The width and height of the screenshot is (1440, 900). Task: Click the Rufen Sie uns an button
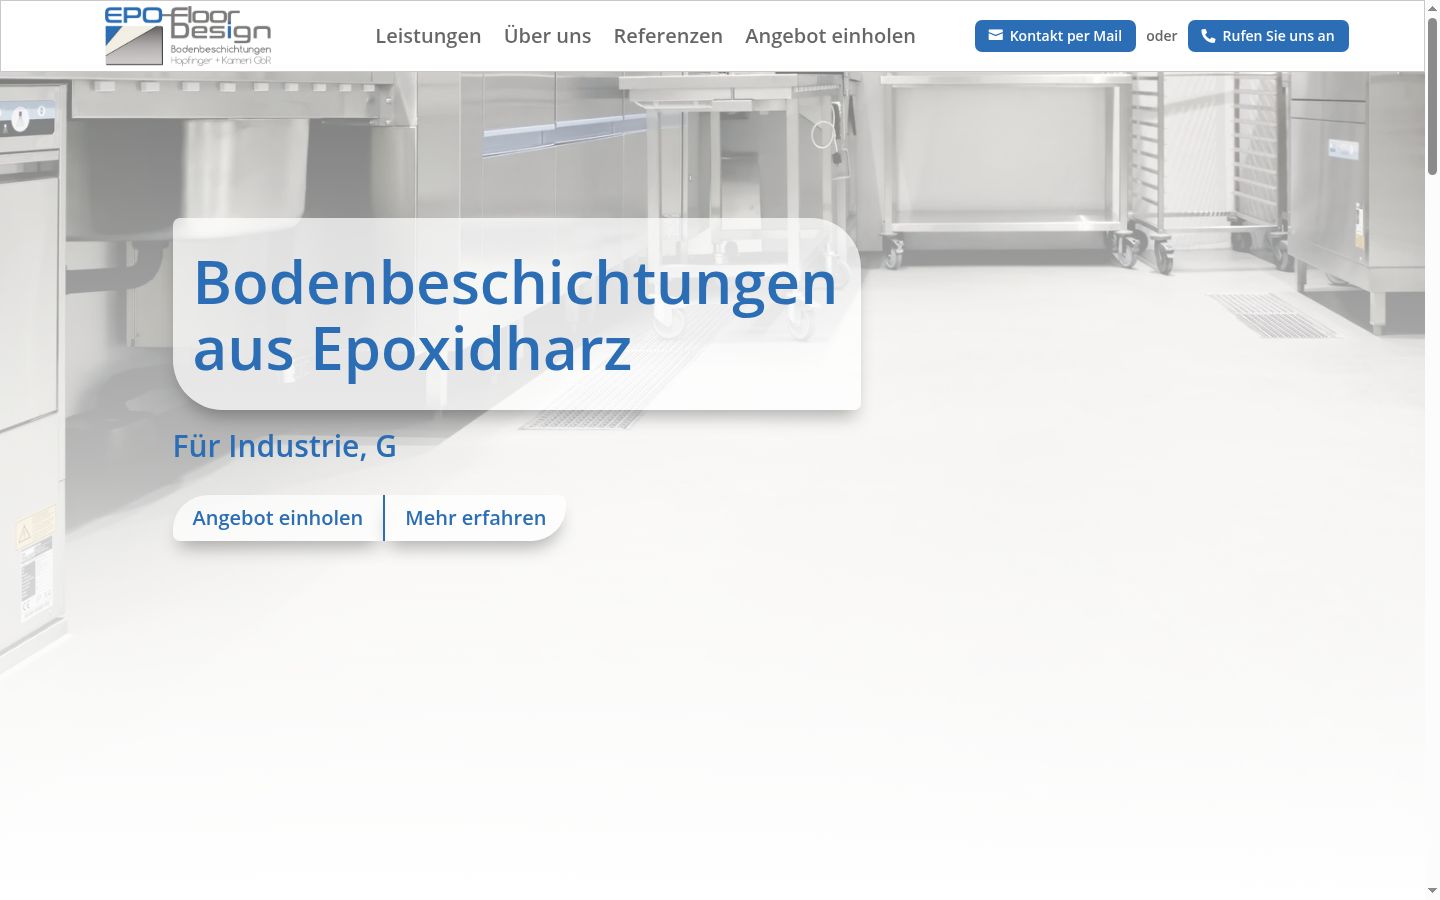[x=1268, y=36]
